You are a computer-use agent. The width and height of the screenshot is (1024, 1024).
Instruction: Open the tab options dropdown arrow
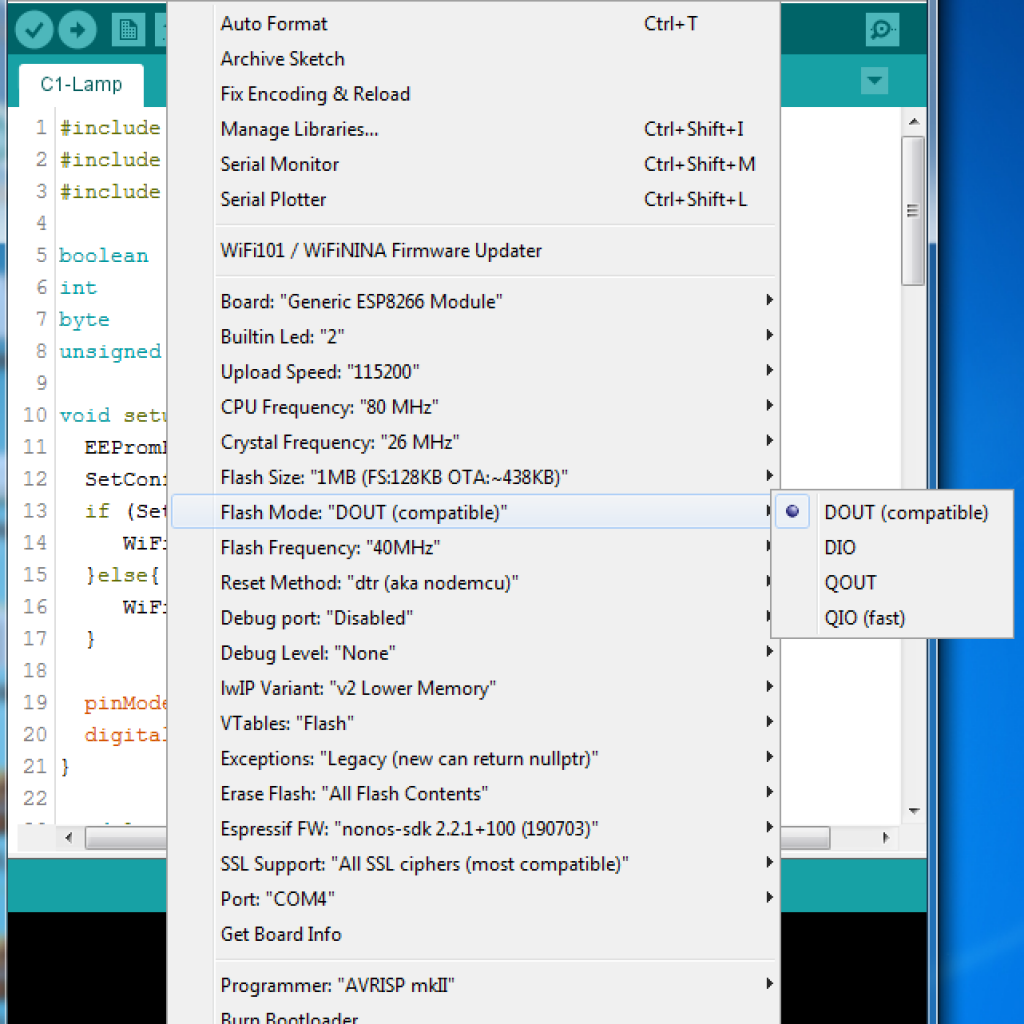(874, 81)
